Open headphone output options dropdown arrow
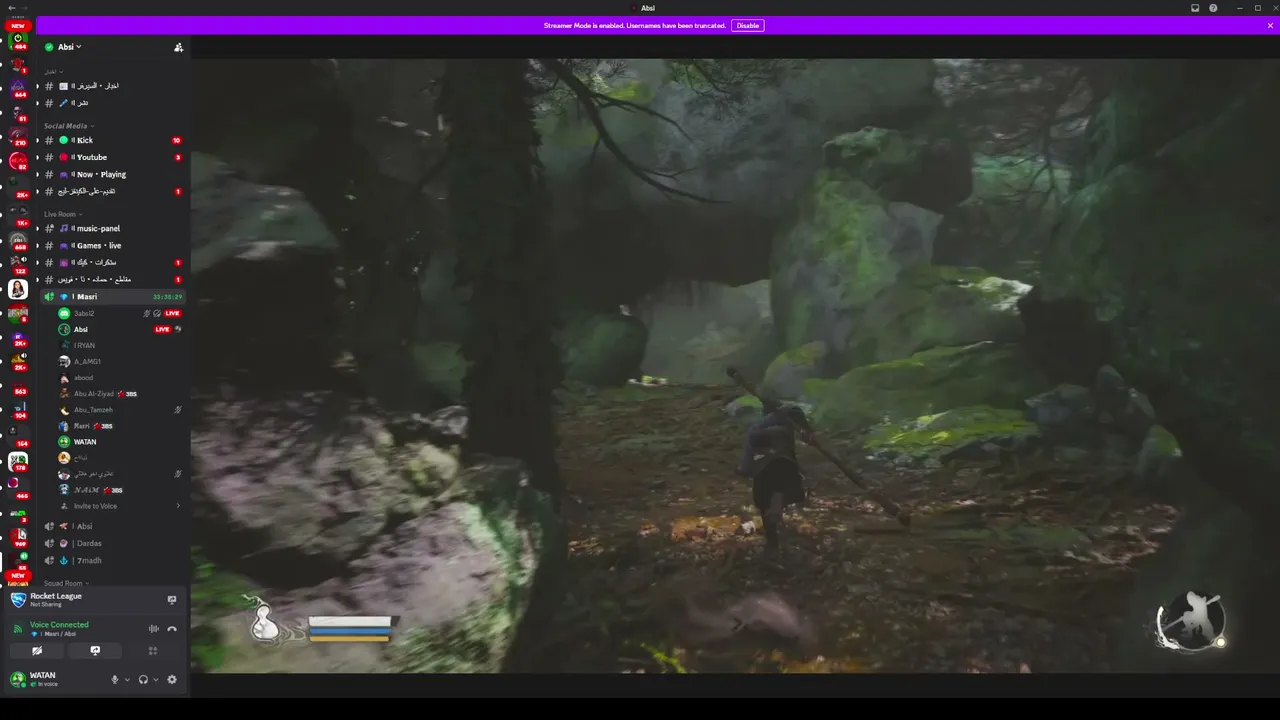This screenshot has height=720, width=1280. (x=156, y=680)
